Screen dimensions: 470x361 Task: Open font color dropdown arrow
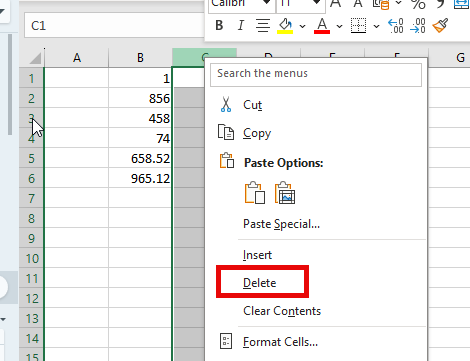click(x=339, y=26)
